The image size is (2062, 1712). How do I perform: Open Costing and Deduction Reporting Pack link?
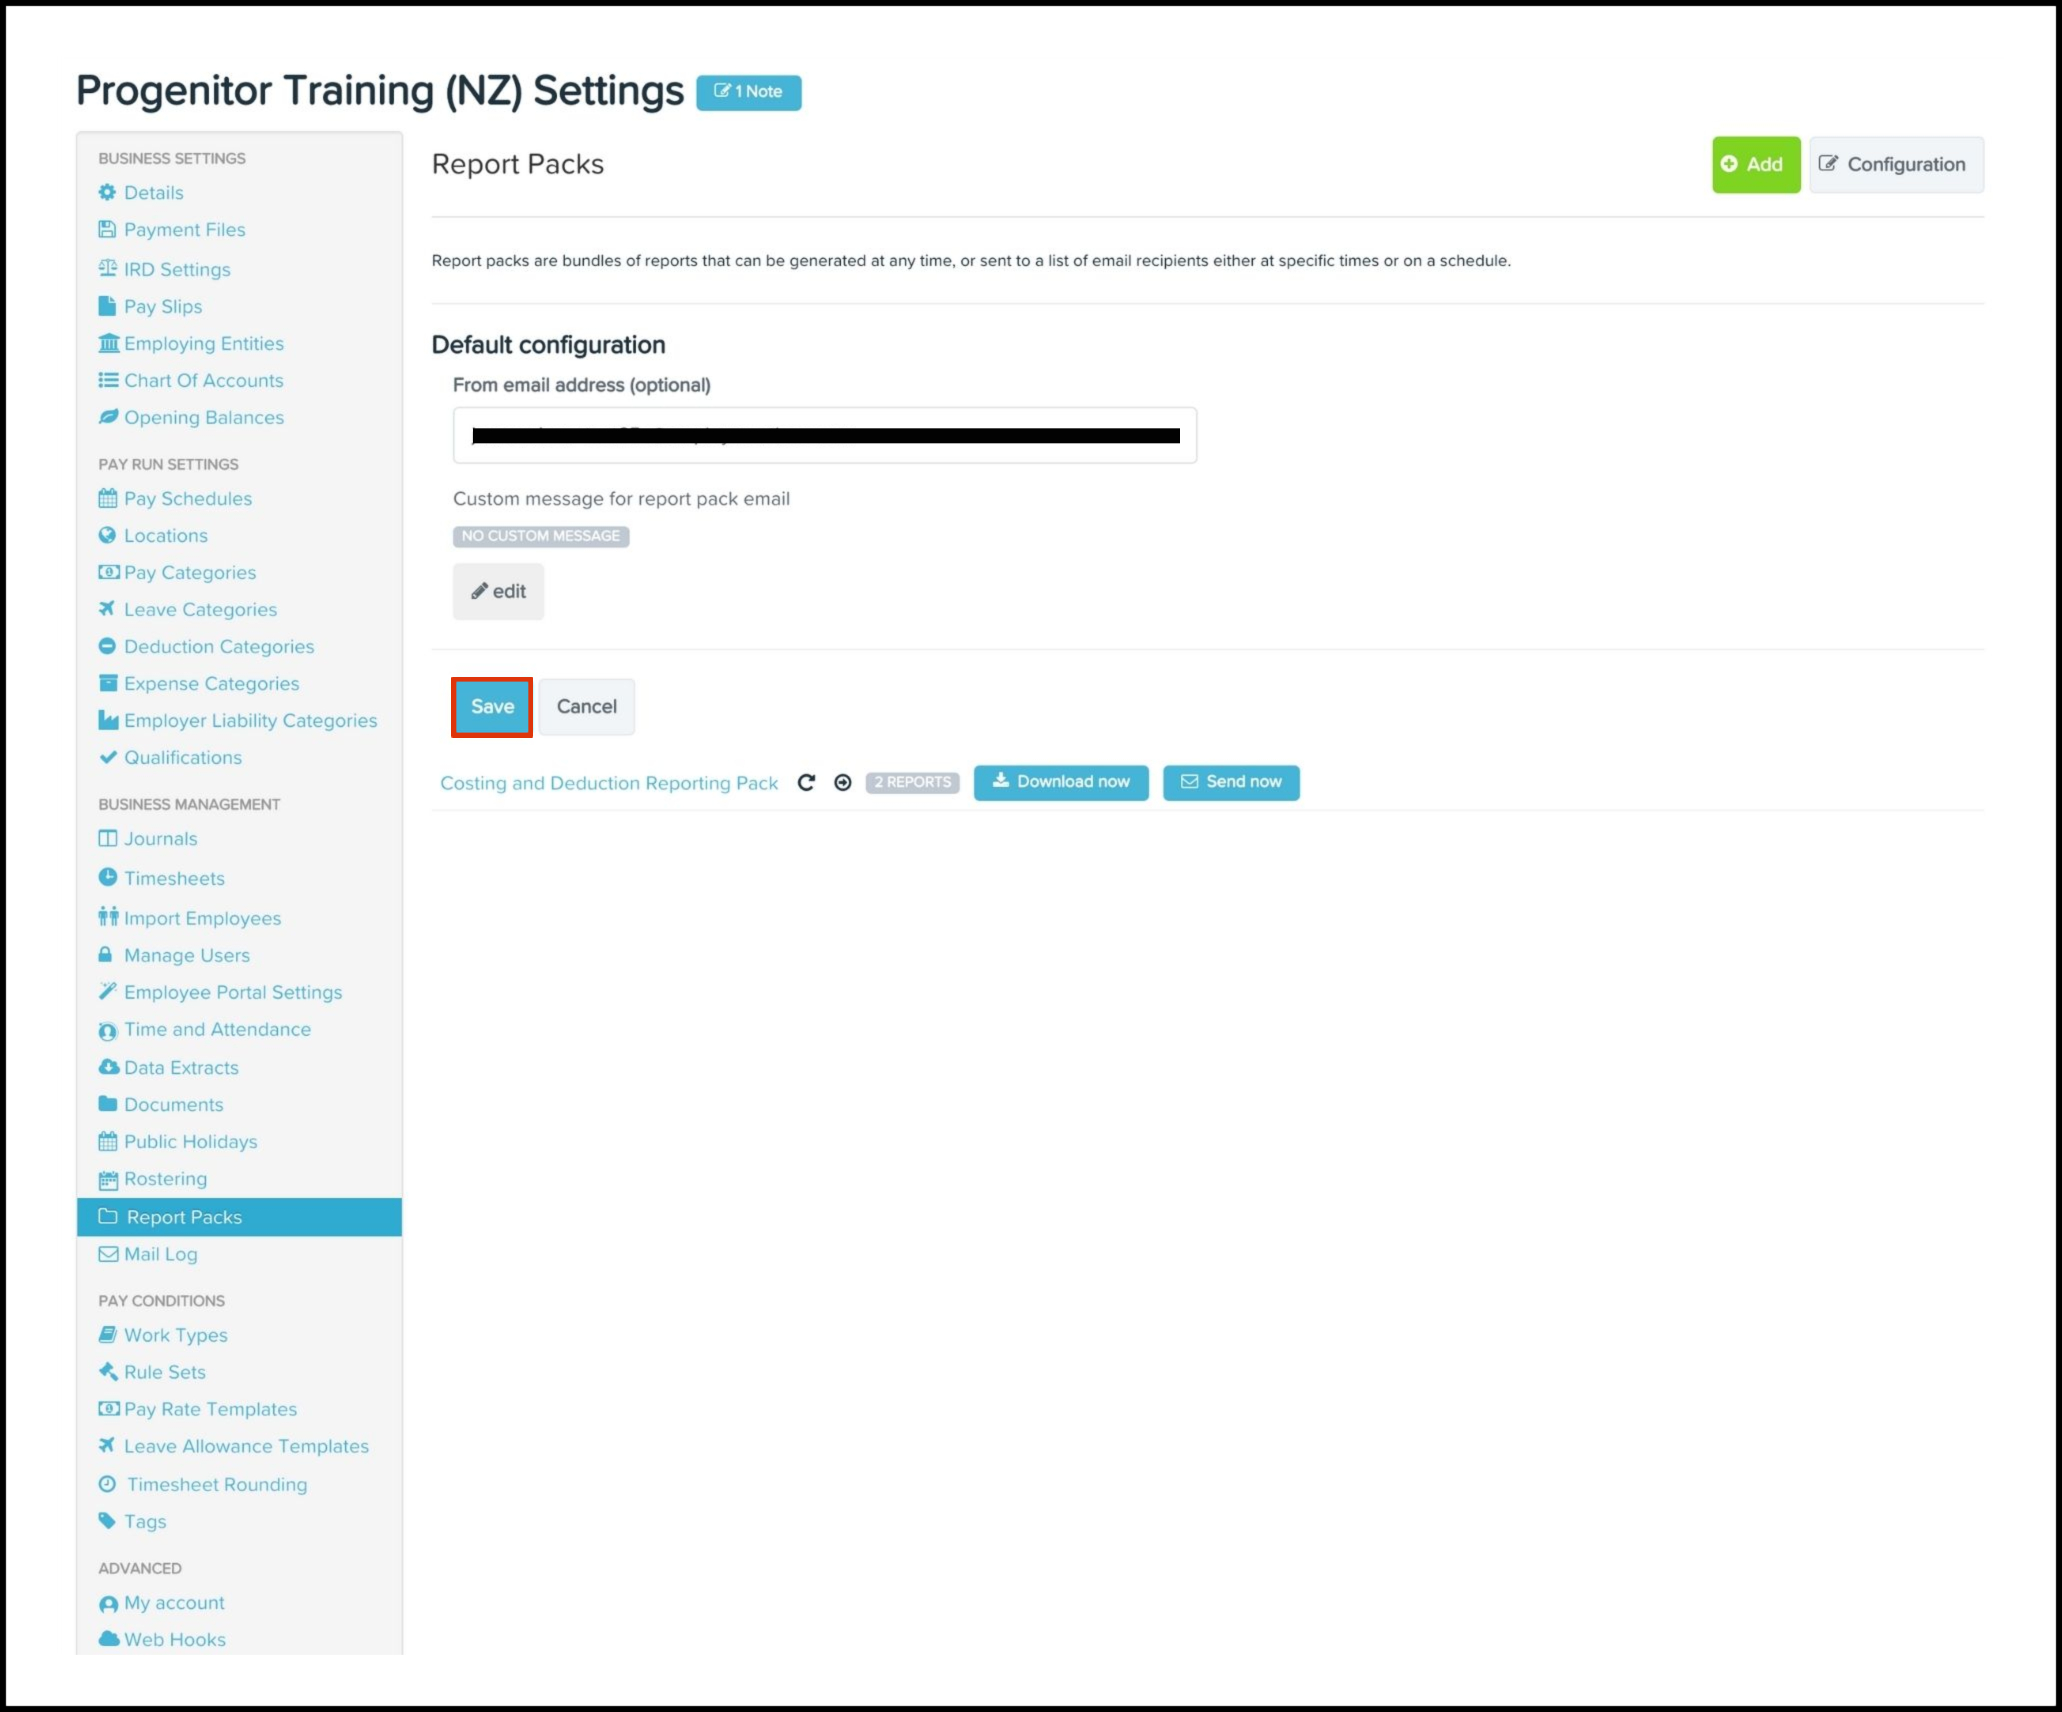[609, 783]
